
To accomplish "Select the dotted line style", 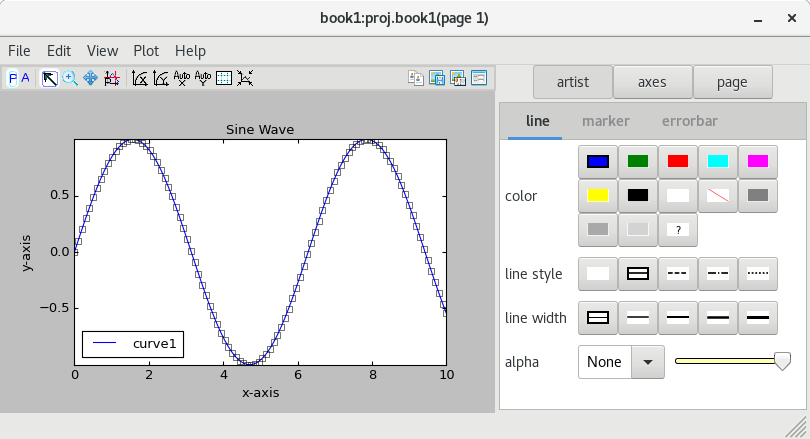I will pos(758,274).
